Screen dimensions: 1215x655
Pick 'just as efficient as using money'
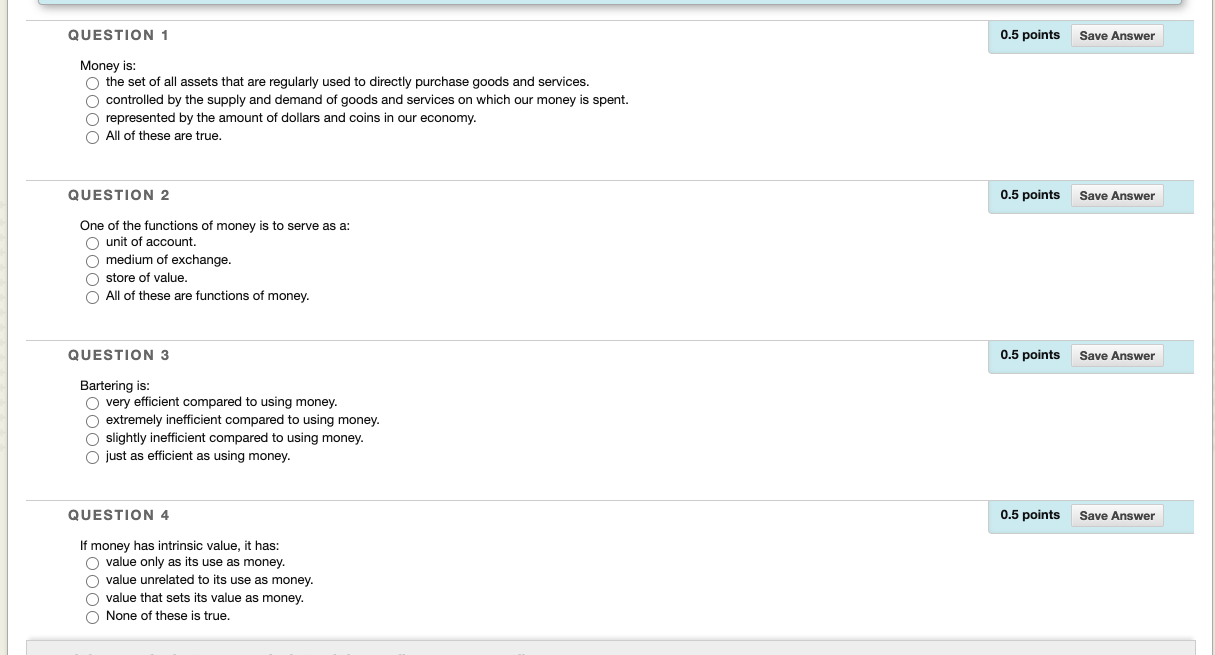pyautogui.click(x=93, y=457)
